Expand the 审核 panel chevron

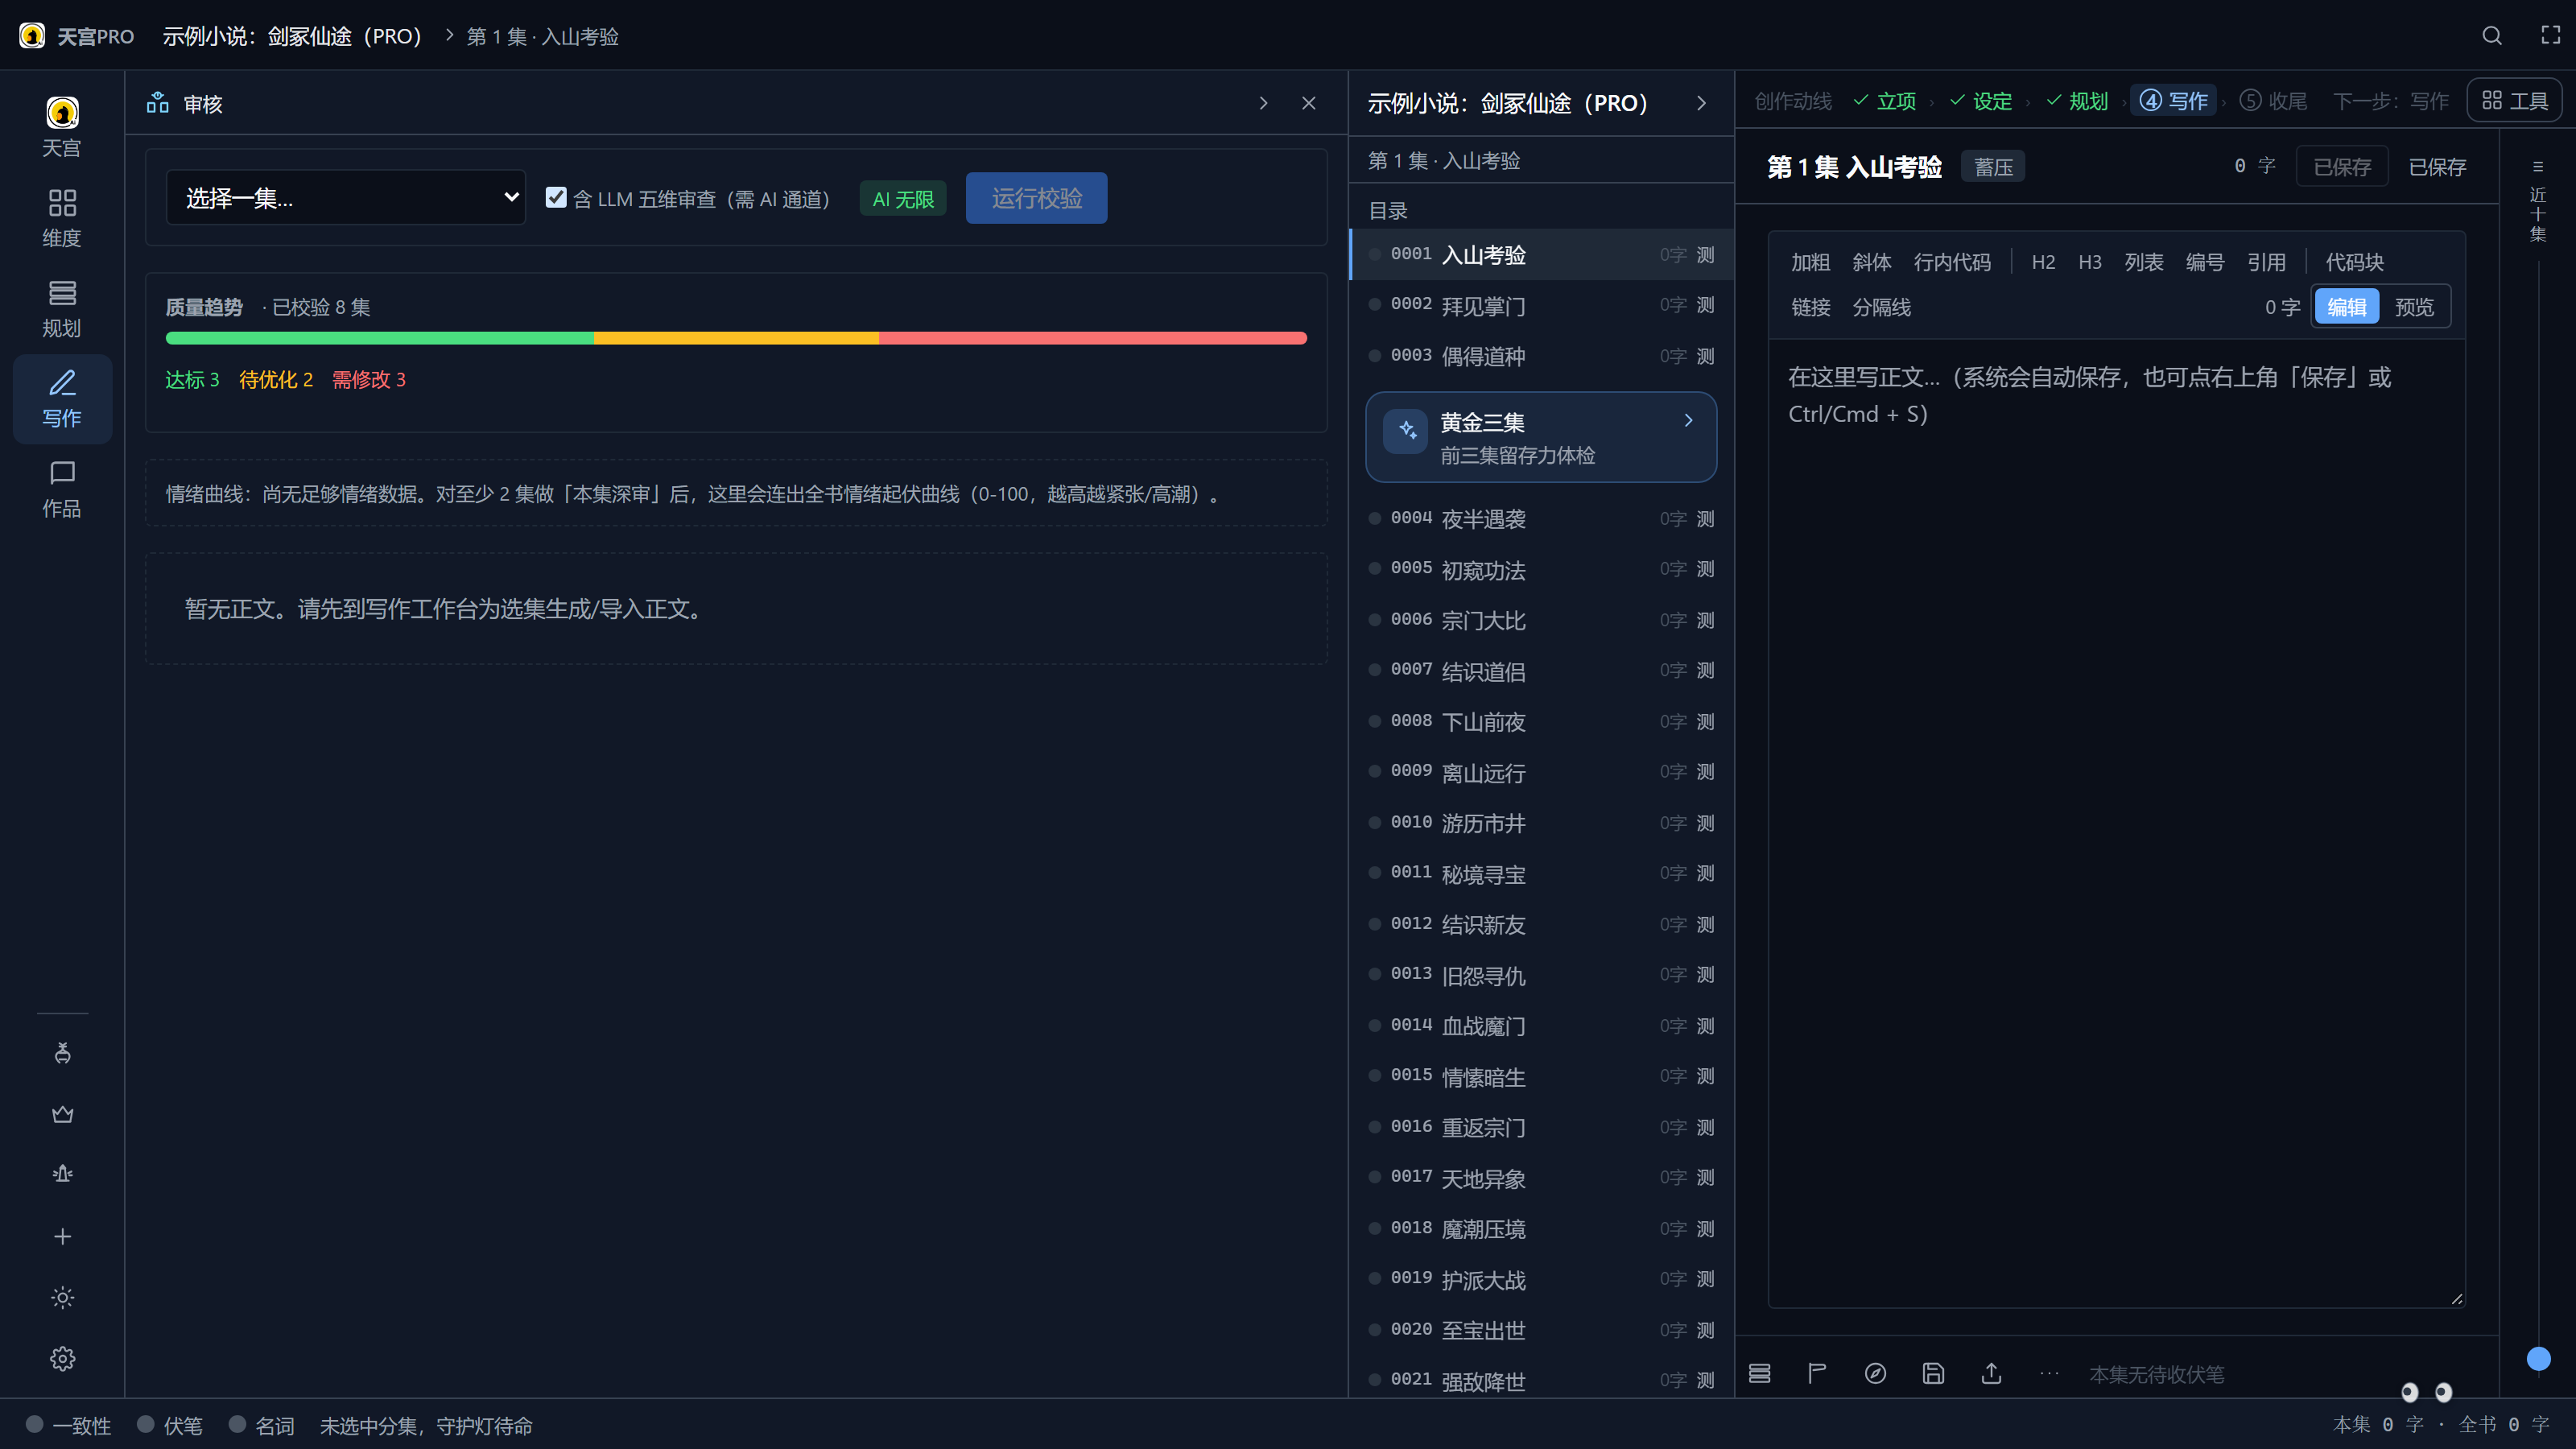[x=1263, y=103]
